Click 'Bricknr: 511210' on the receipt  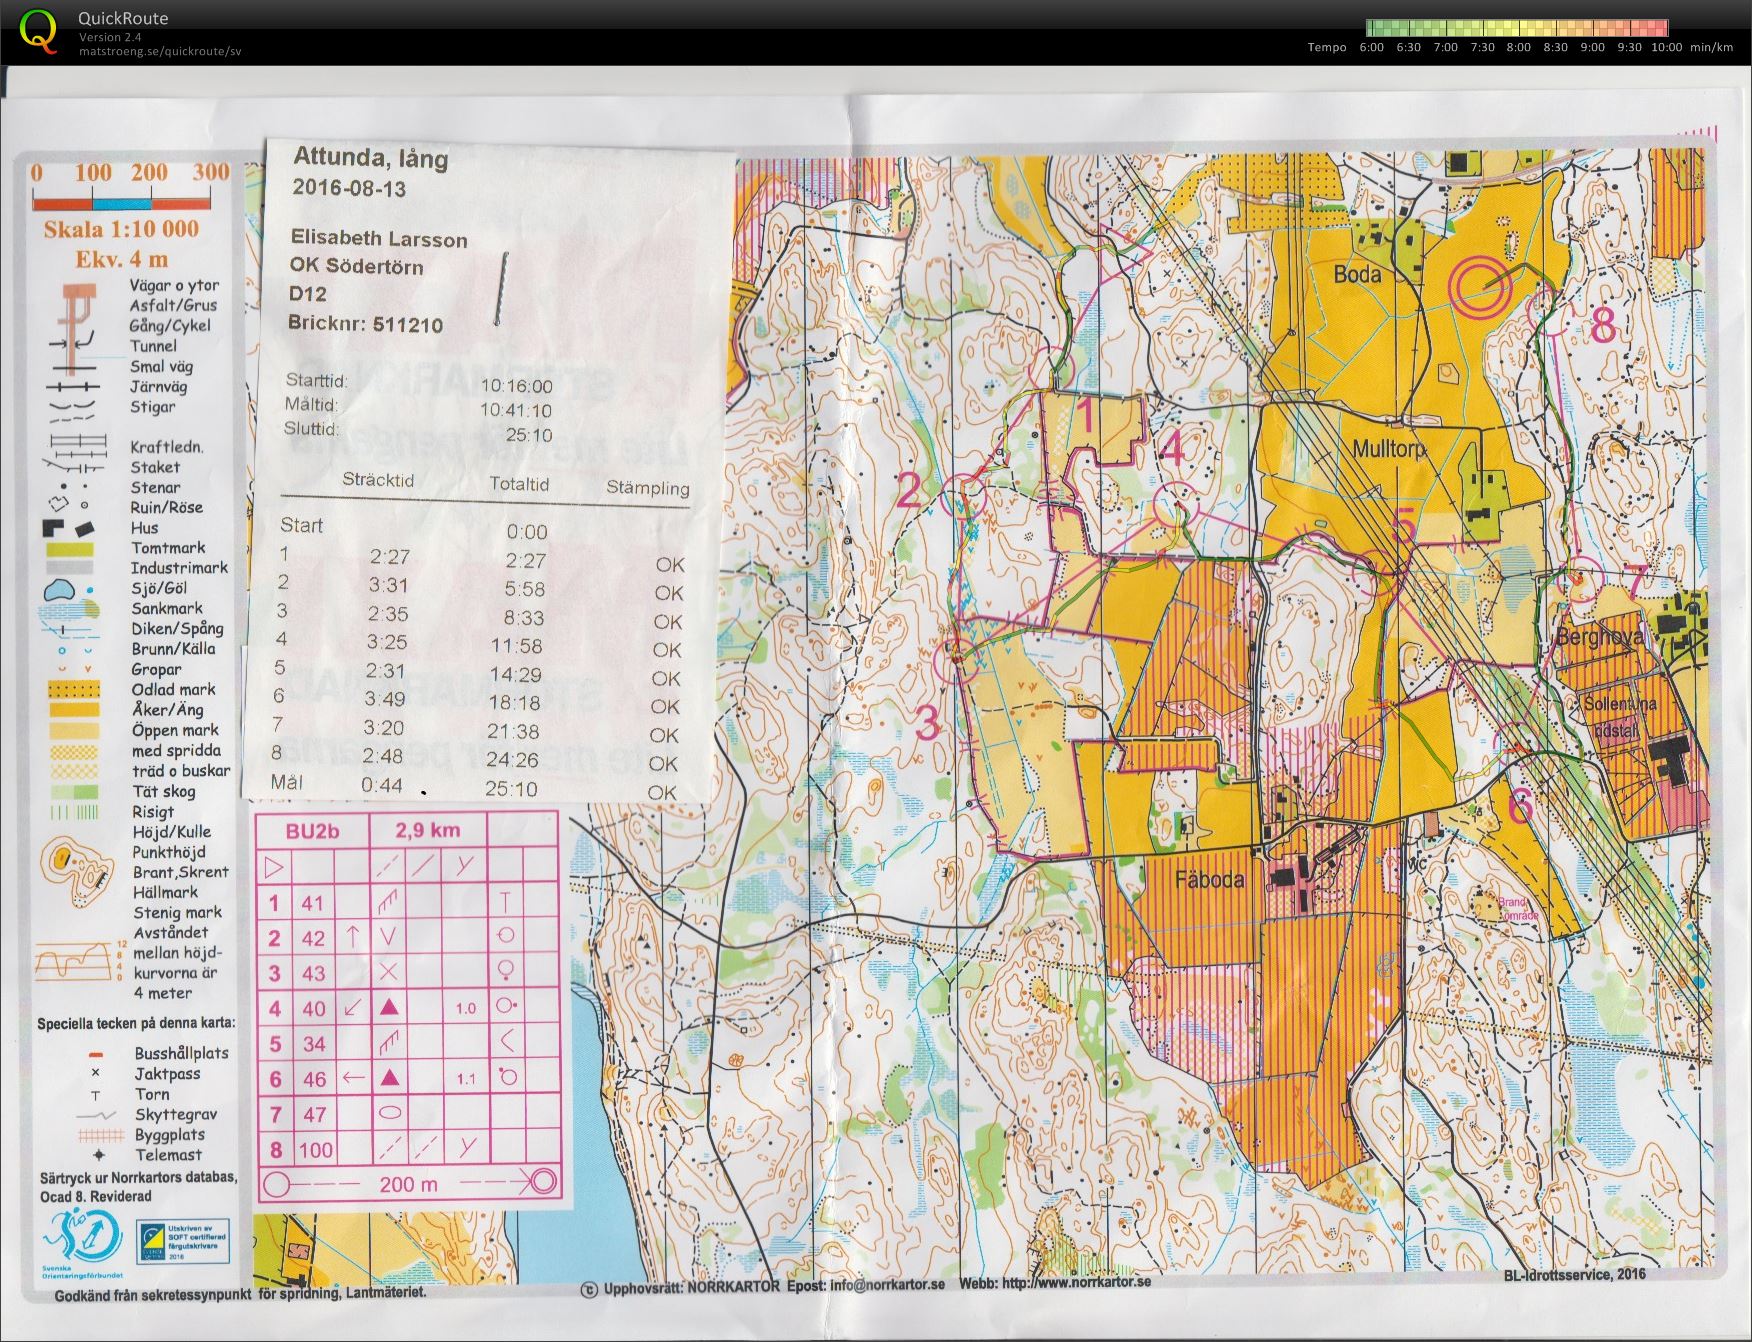(365, 323)
